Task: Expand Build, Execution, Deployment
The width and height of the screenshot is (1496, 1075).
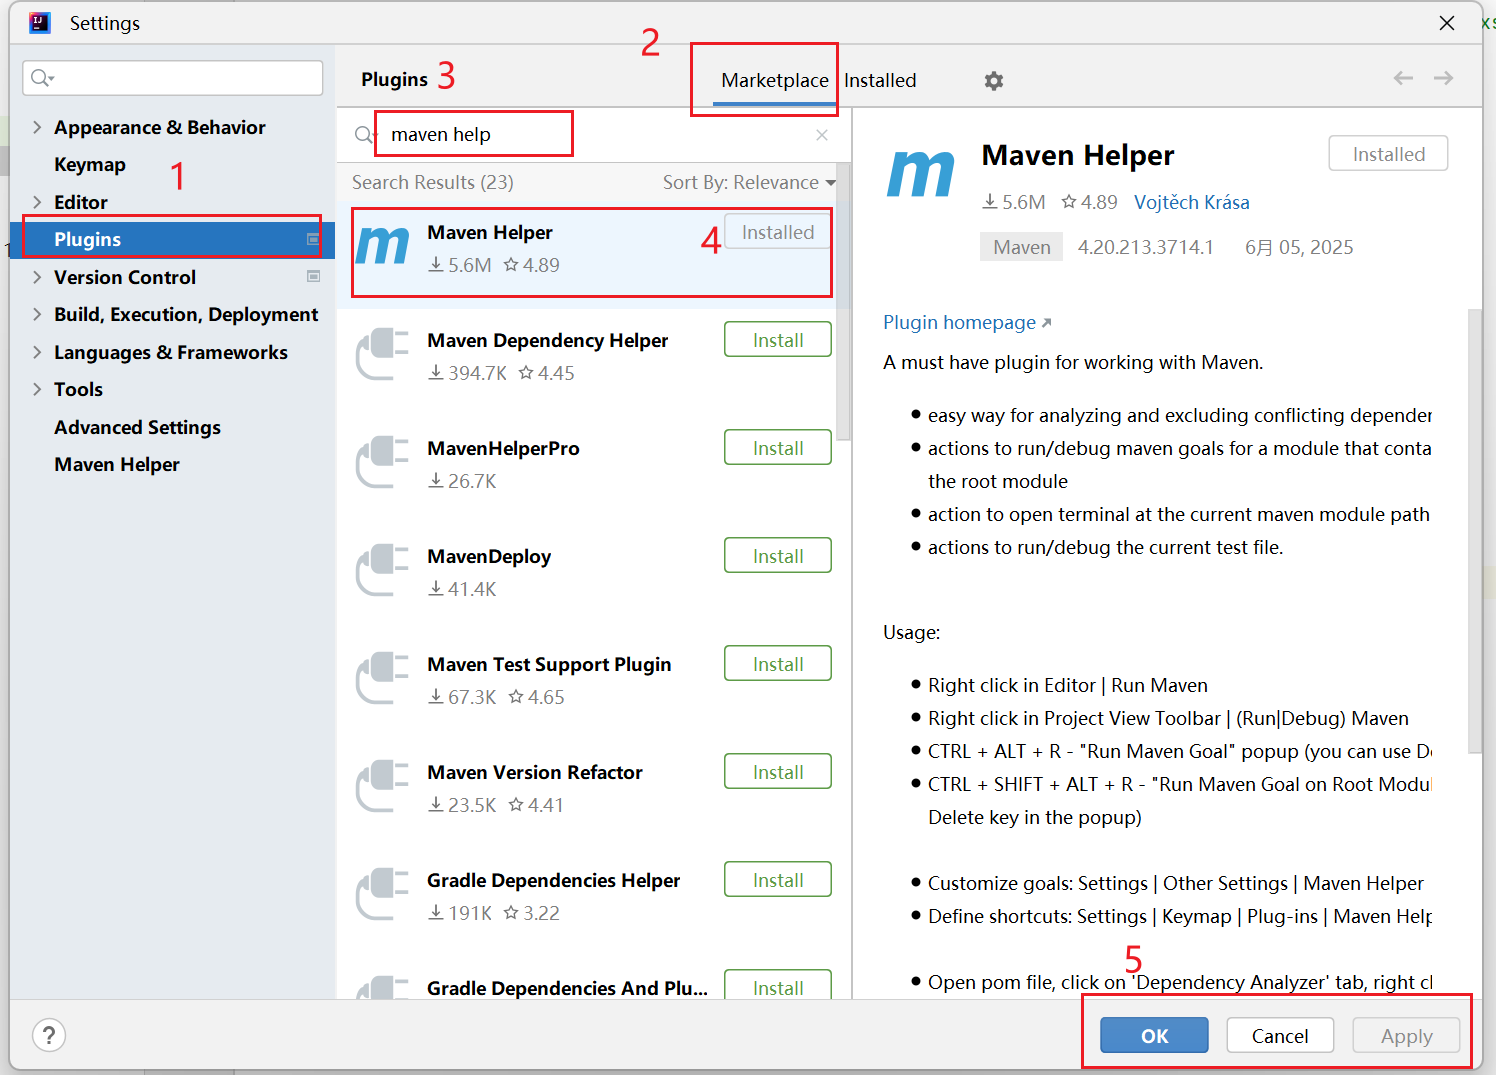Action: (37, 314)
